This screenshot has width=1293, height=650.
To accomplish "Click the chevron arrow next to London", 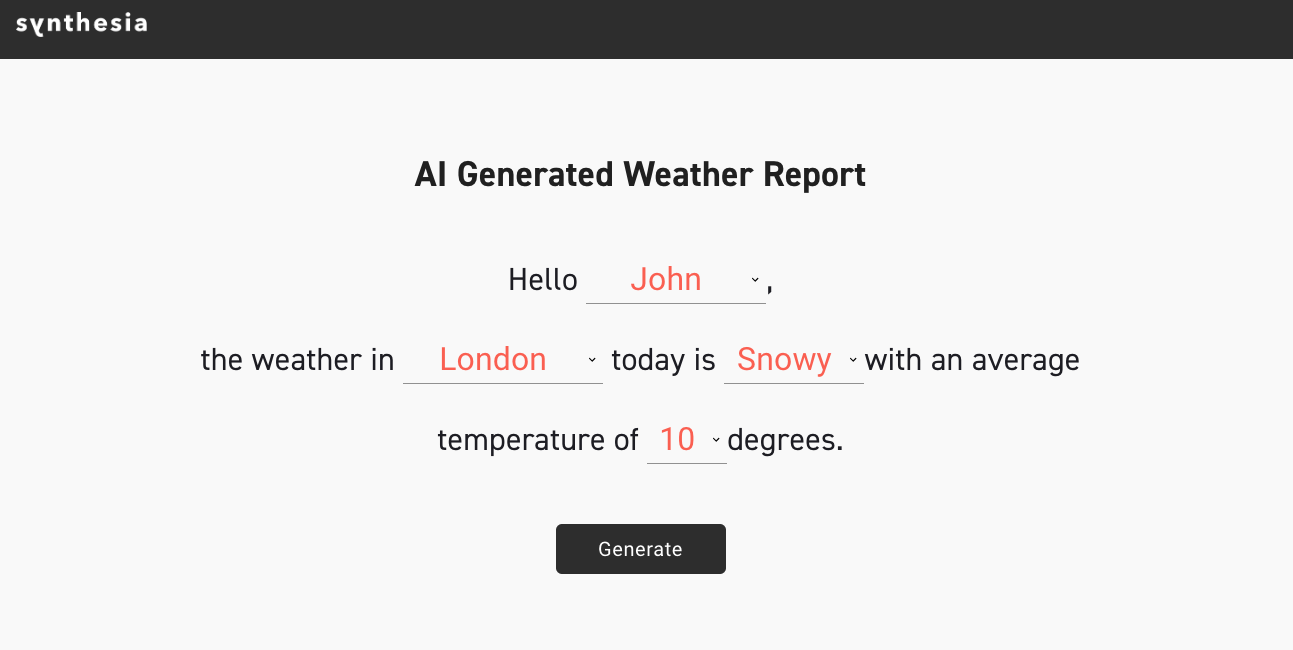I will [x=592, y=360].
